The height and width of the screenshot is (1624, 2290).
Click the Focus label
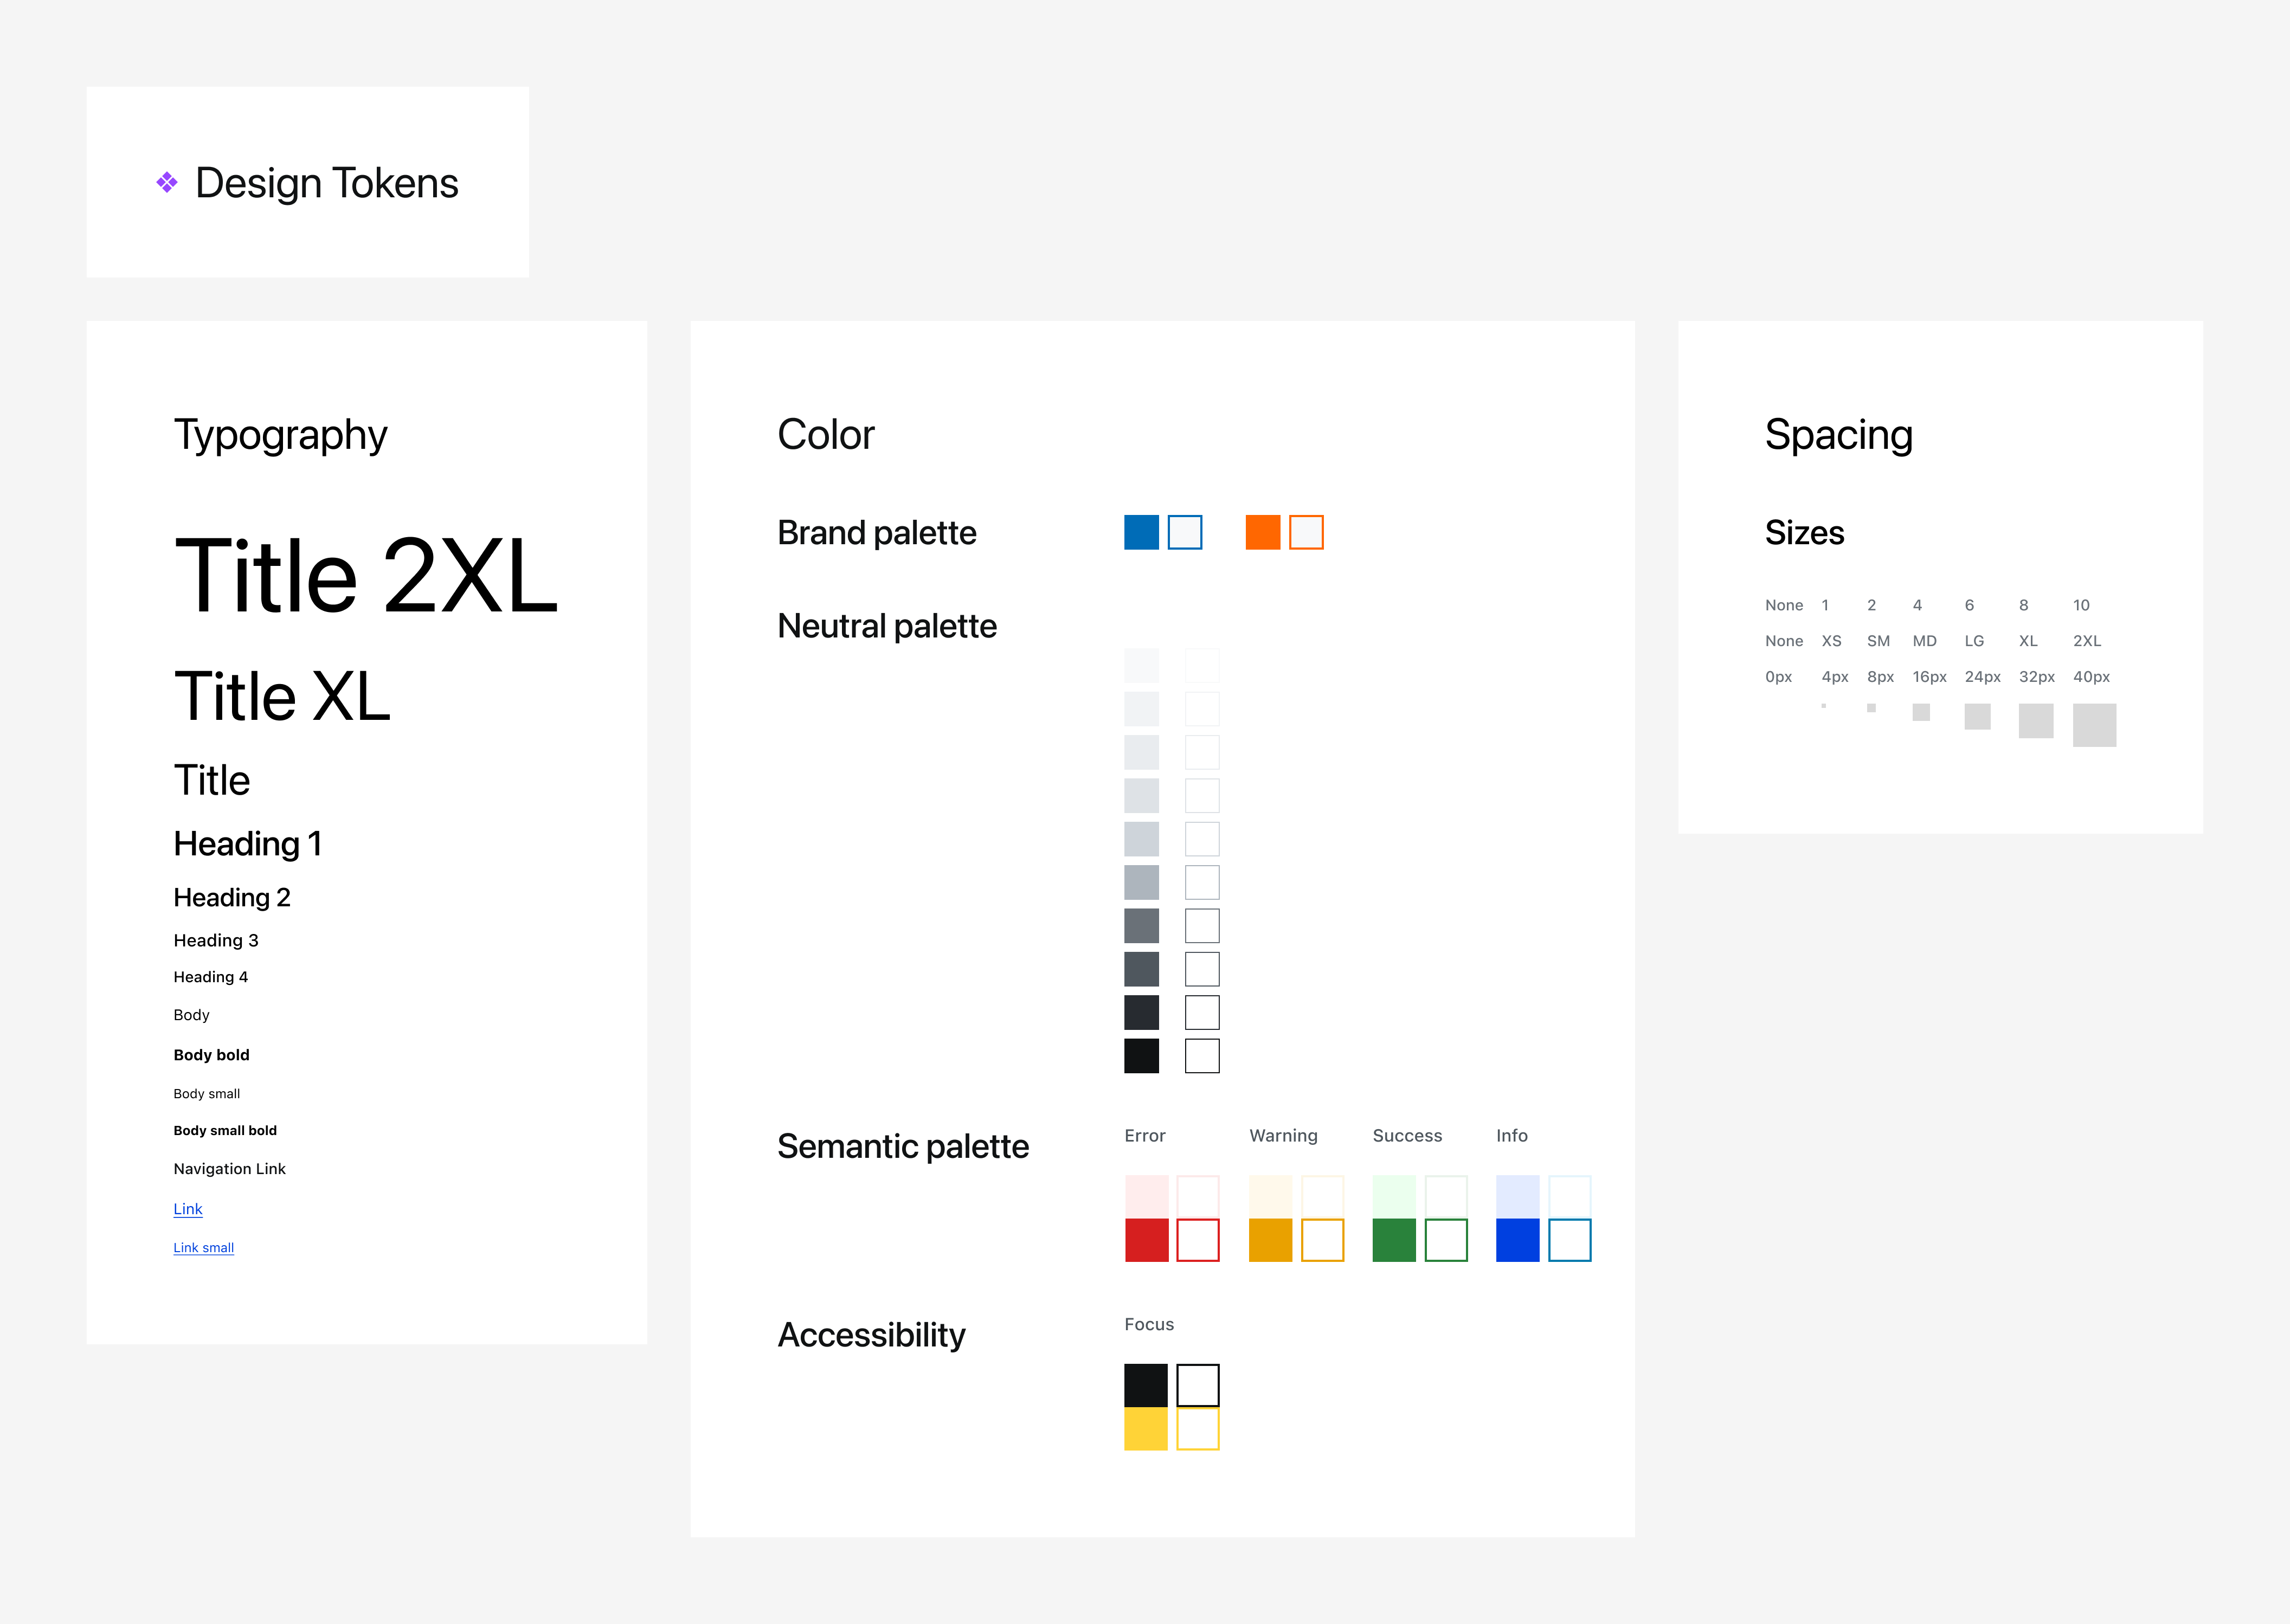(1149, 1324)
